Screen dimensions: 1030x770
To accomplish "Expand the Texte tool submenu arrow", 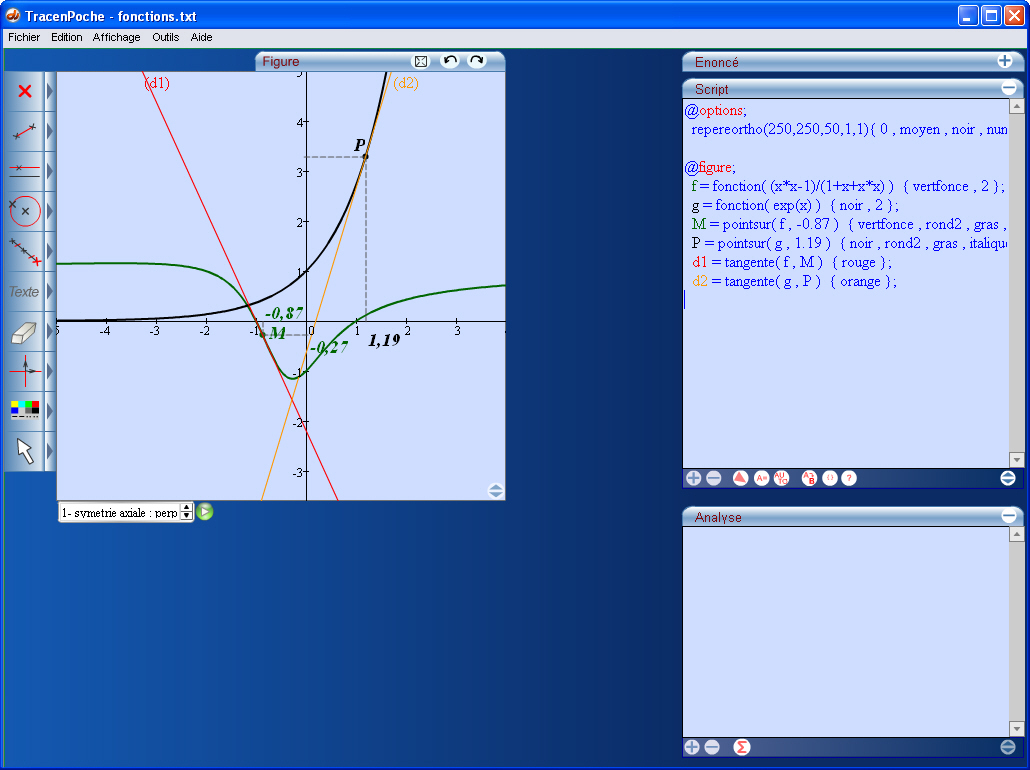I will tap(50, 291).
